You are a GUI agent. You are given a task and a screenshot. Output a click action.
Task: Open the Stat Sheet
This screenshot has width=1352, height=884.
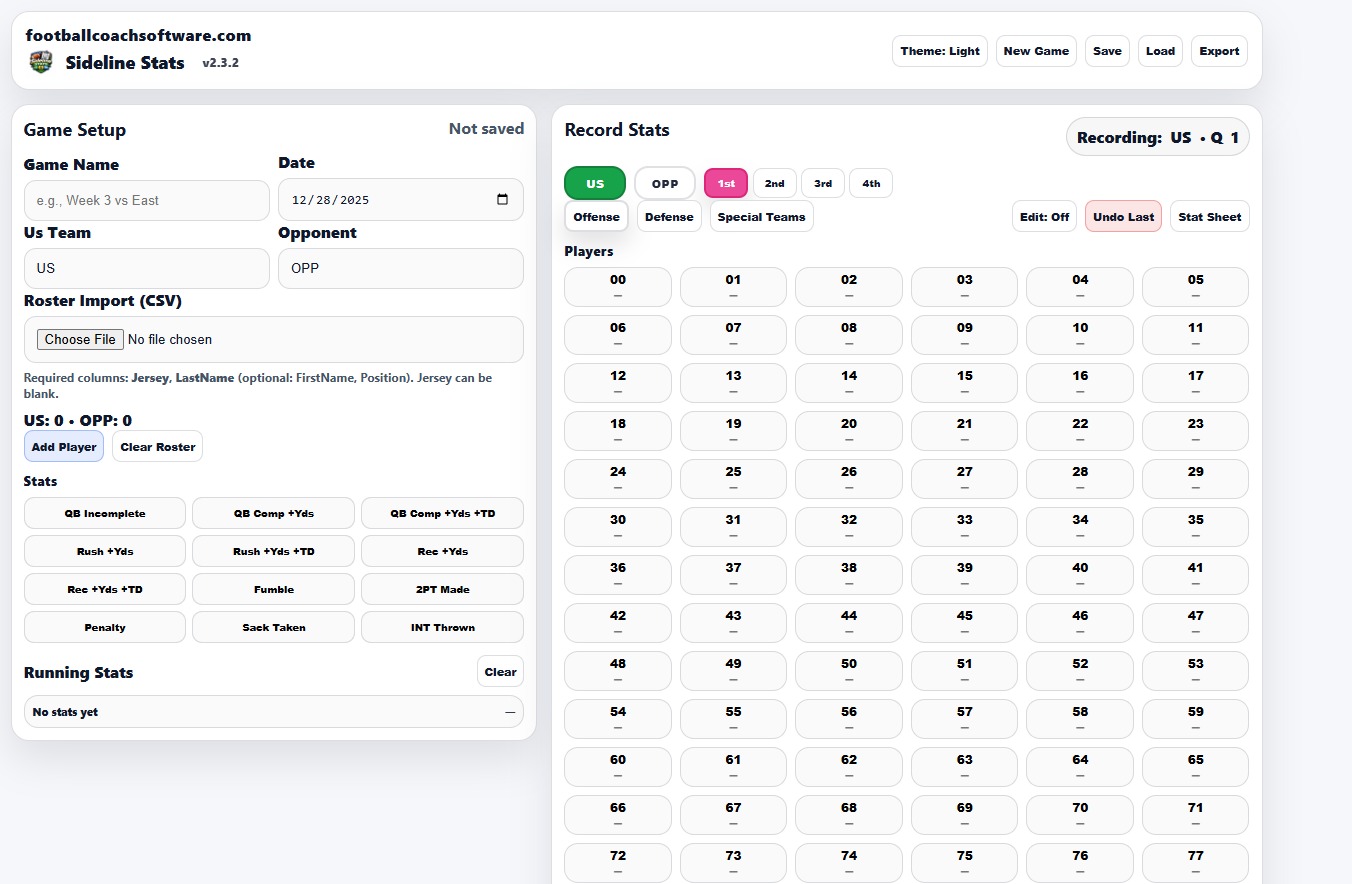click(x=1209, y=216)
